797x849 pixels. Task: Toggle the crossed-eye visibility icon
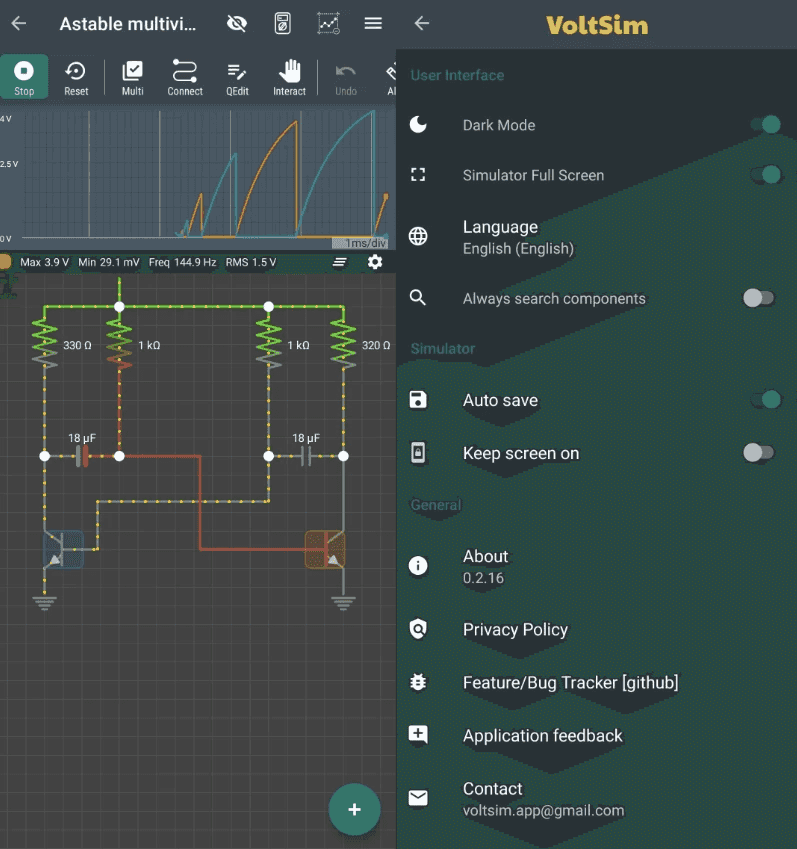(x=237, y=23)
